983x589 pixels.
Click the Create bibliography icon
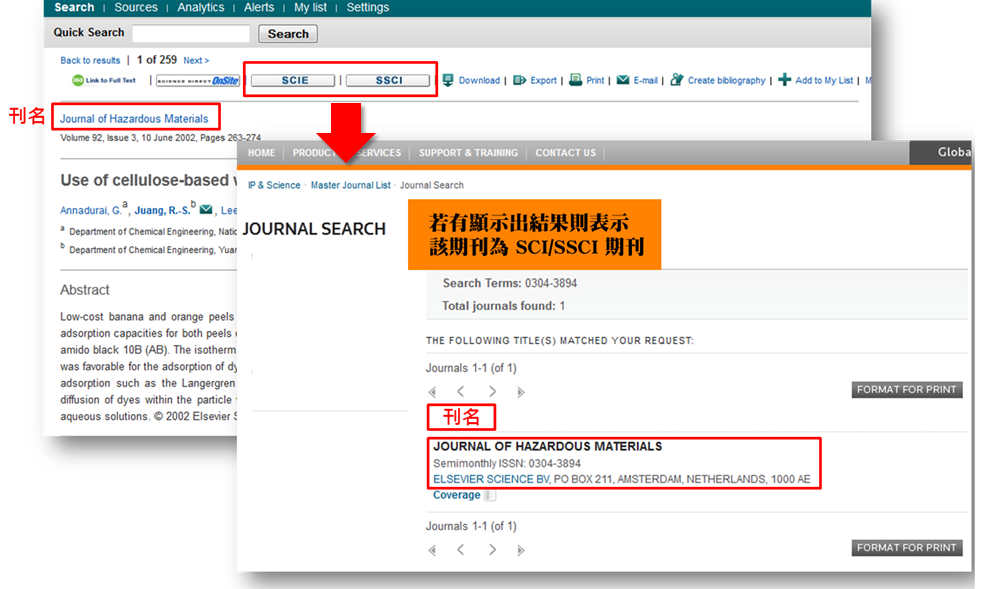coord(676,80)
